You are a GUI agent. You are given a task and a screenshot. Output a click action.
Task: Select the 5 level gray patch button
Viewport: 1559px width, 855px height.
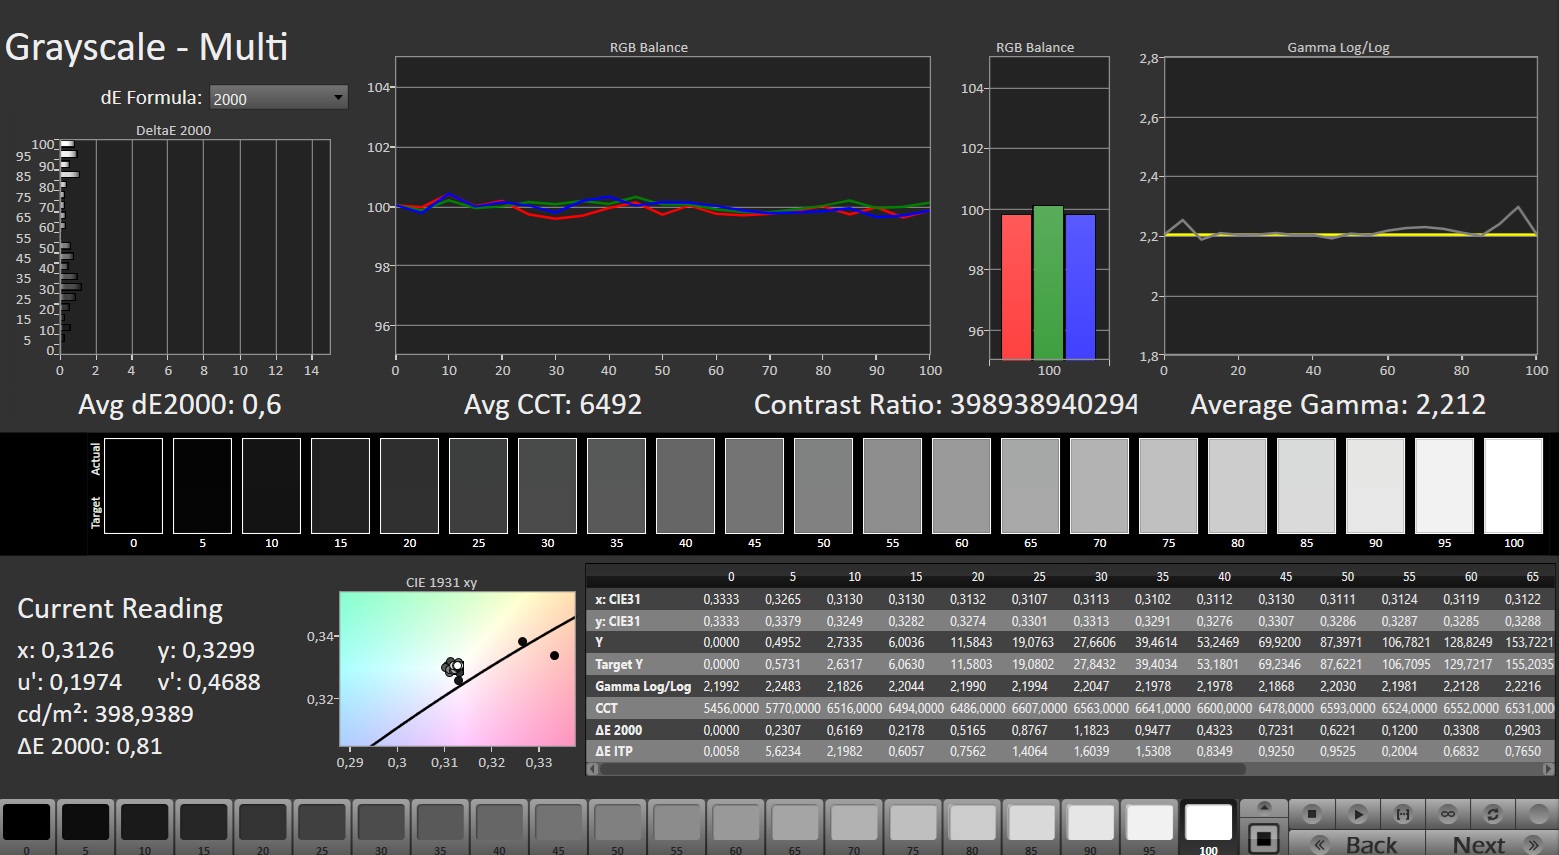pyautogui.click(x=86, y=826)
